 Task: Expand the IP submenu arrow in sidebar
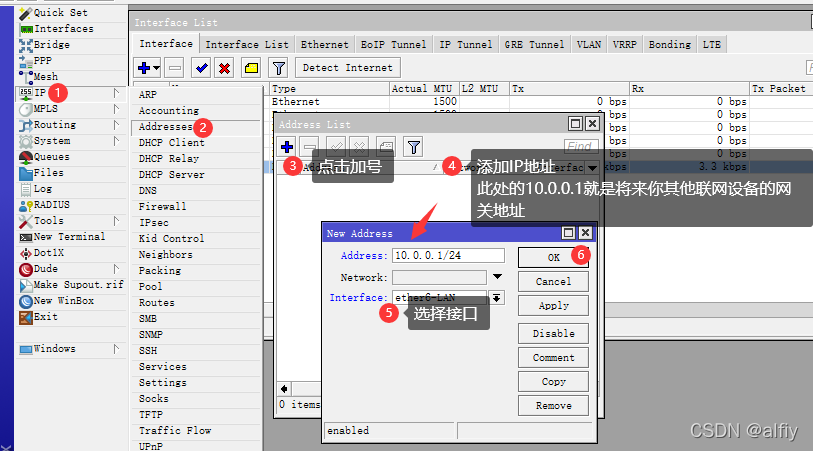pos(116,93)
